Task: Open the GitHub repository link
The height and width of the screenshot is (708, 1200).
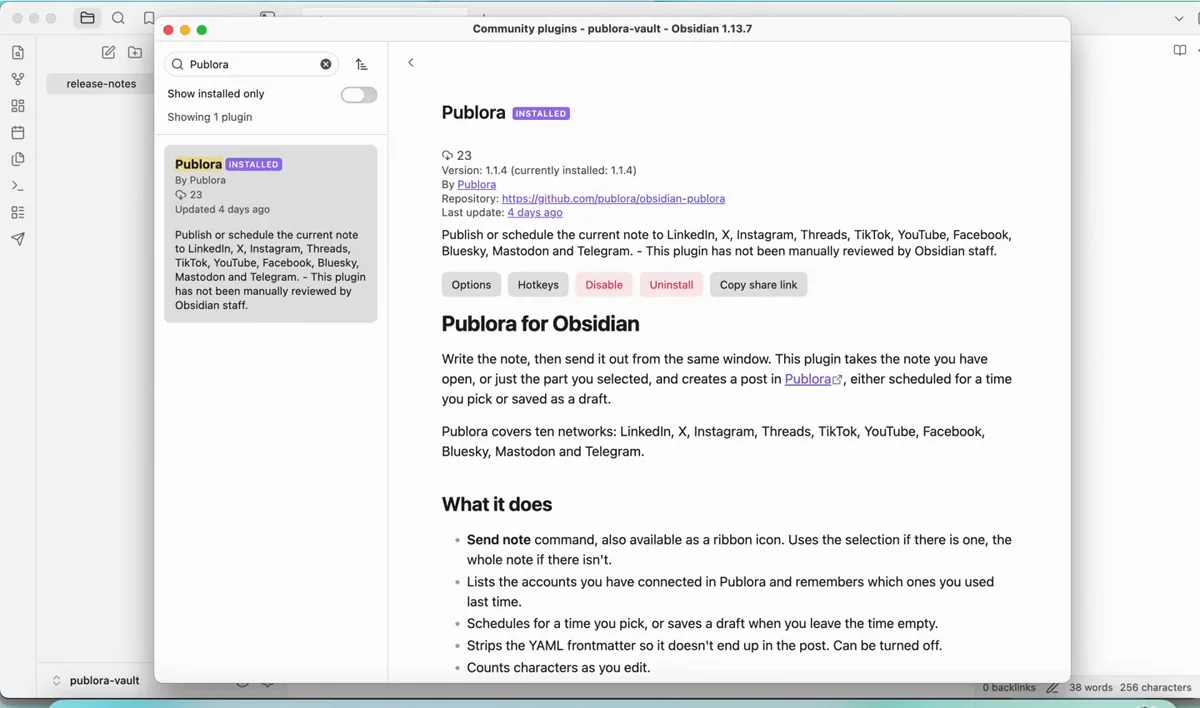Action: coord(613,199)
